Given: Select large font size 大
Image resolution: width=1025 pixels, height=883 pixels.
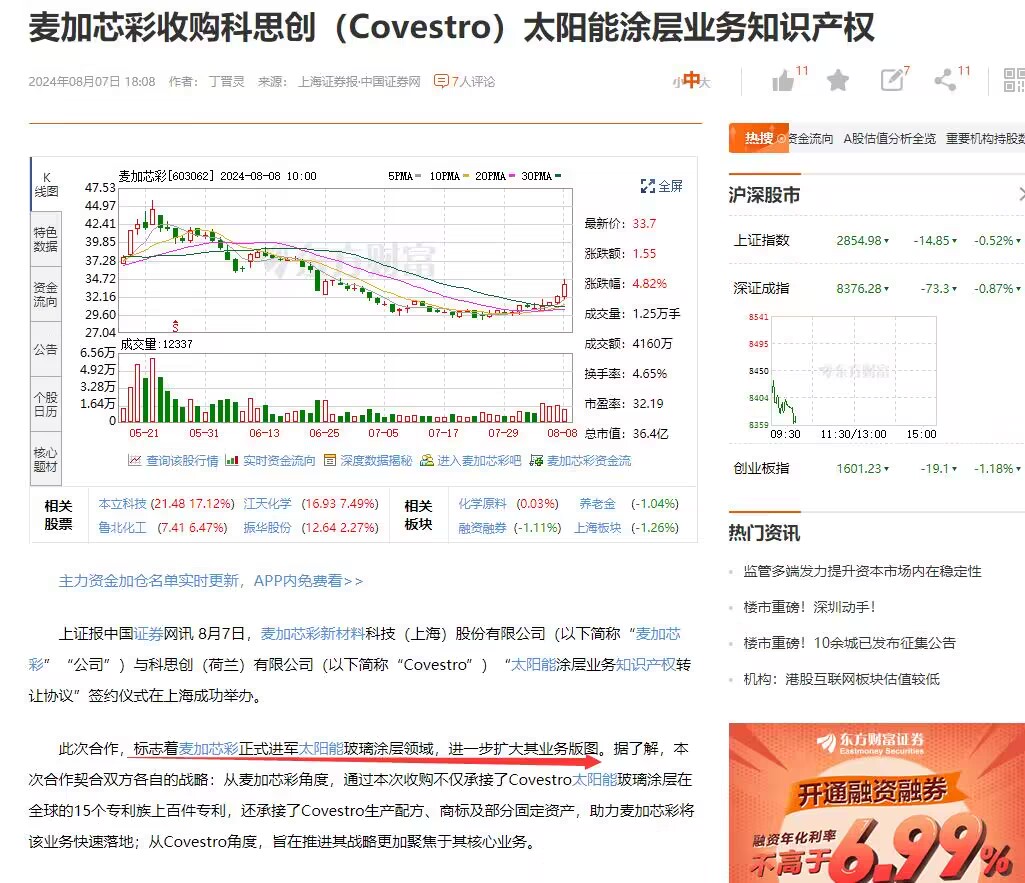Looking at the screenshot, I should [x=705, y=82].
